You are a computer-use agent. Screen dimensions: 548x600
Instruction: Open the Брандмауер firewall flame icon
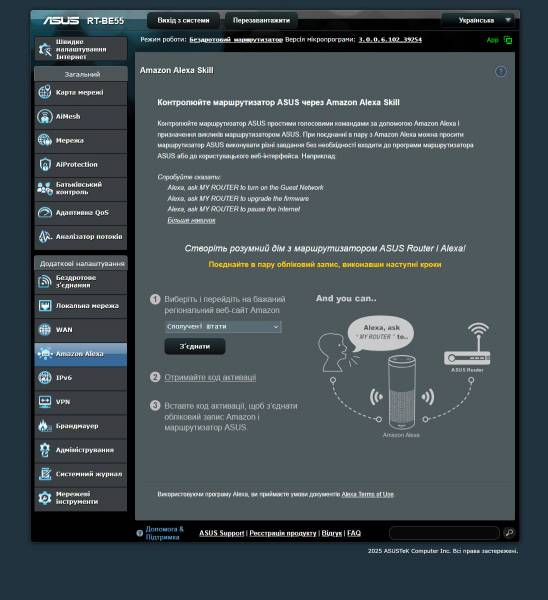[x=45, y=426]
